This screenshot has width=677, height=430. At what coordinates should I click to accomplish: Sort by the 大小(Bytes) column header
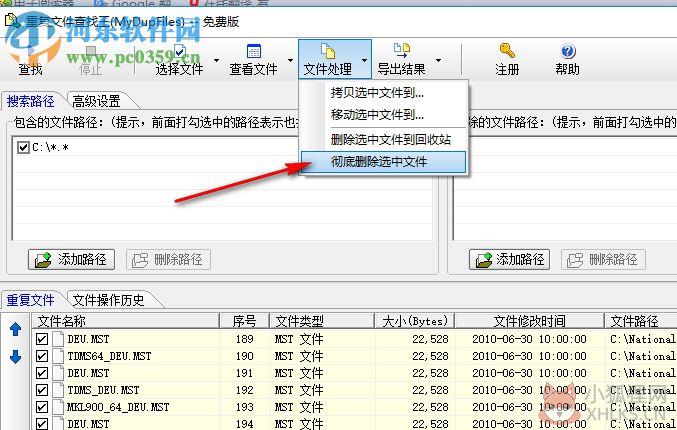point(414,321)
